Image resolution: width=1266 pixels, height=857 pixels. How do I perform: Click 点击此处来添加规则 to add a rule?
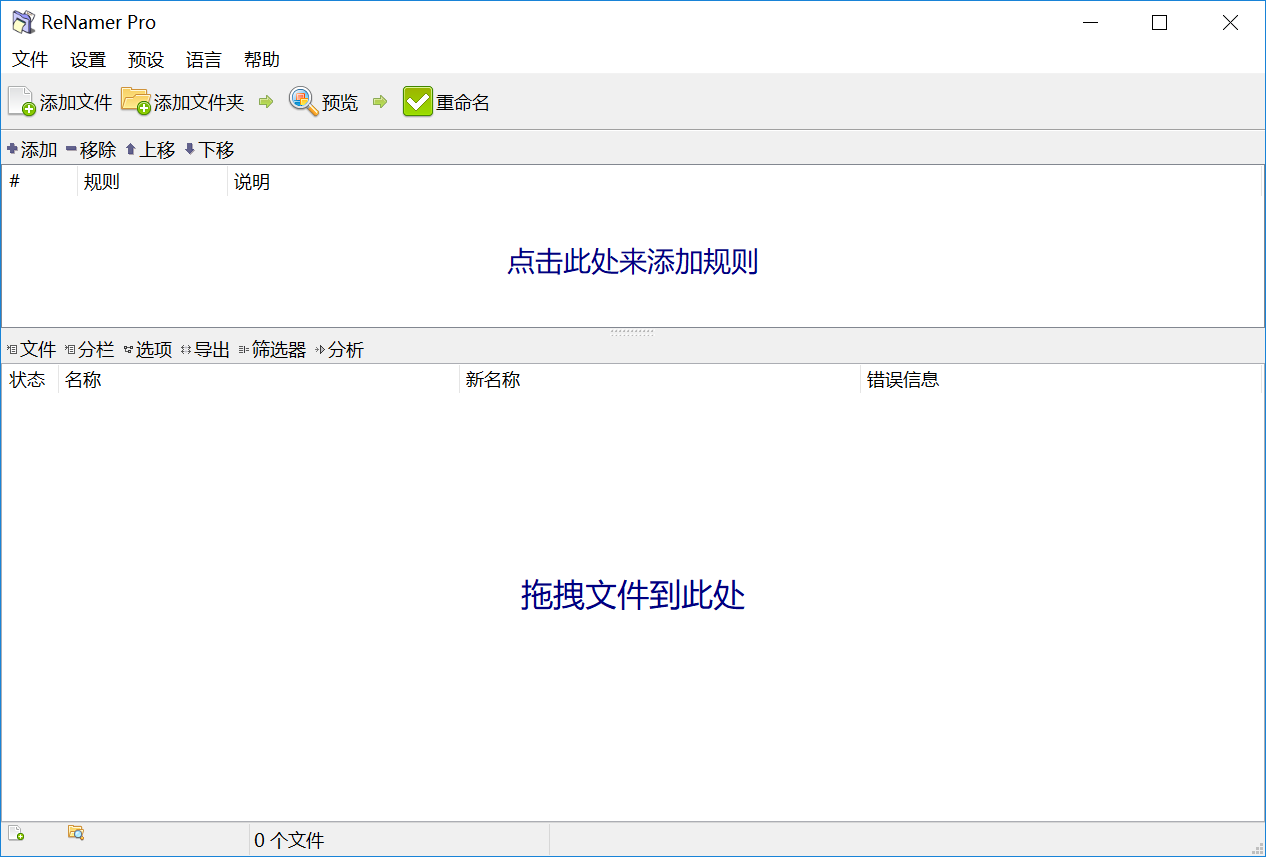pos(632,261)
